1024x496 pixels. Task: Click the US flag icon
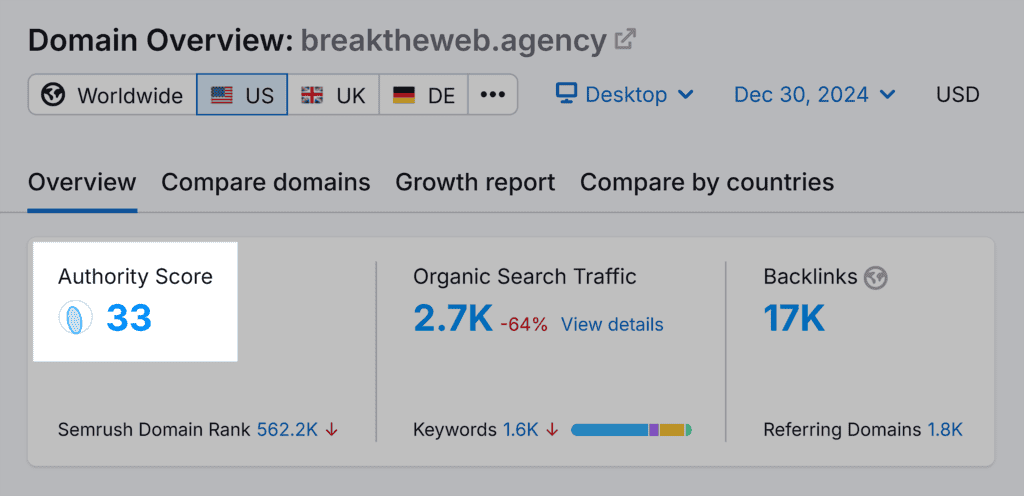(222, 95)
